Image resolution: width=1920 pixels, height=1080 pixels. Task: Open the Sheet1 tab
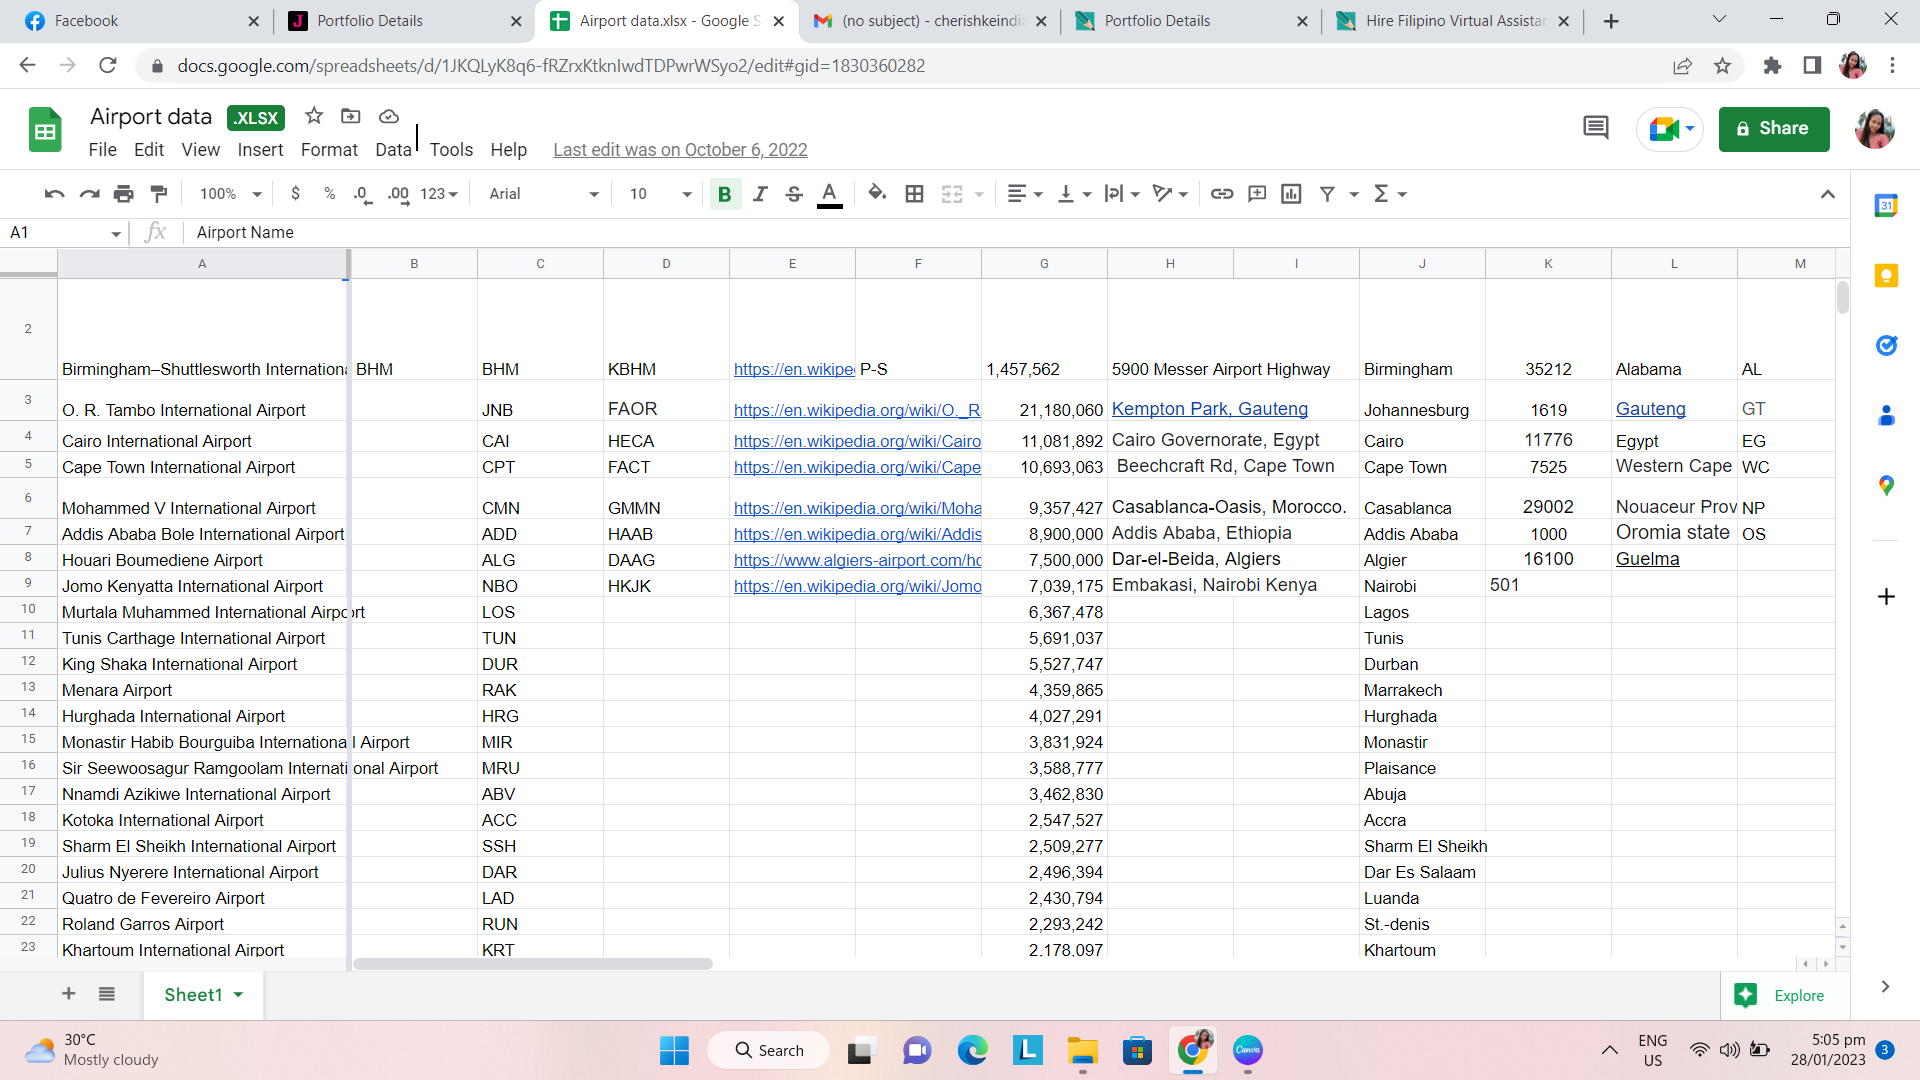pos(193,995)
